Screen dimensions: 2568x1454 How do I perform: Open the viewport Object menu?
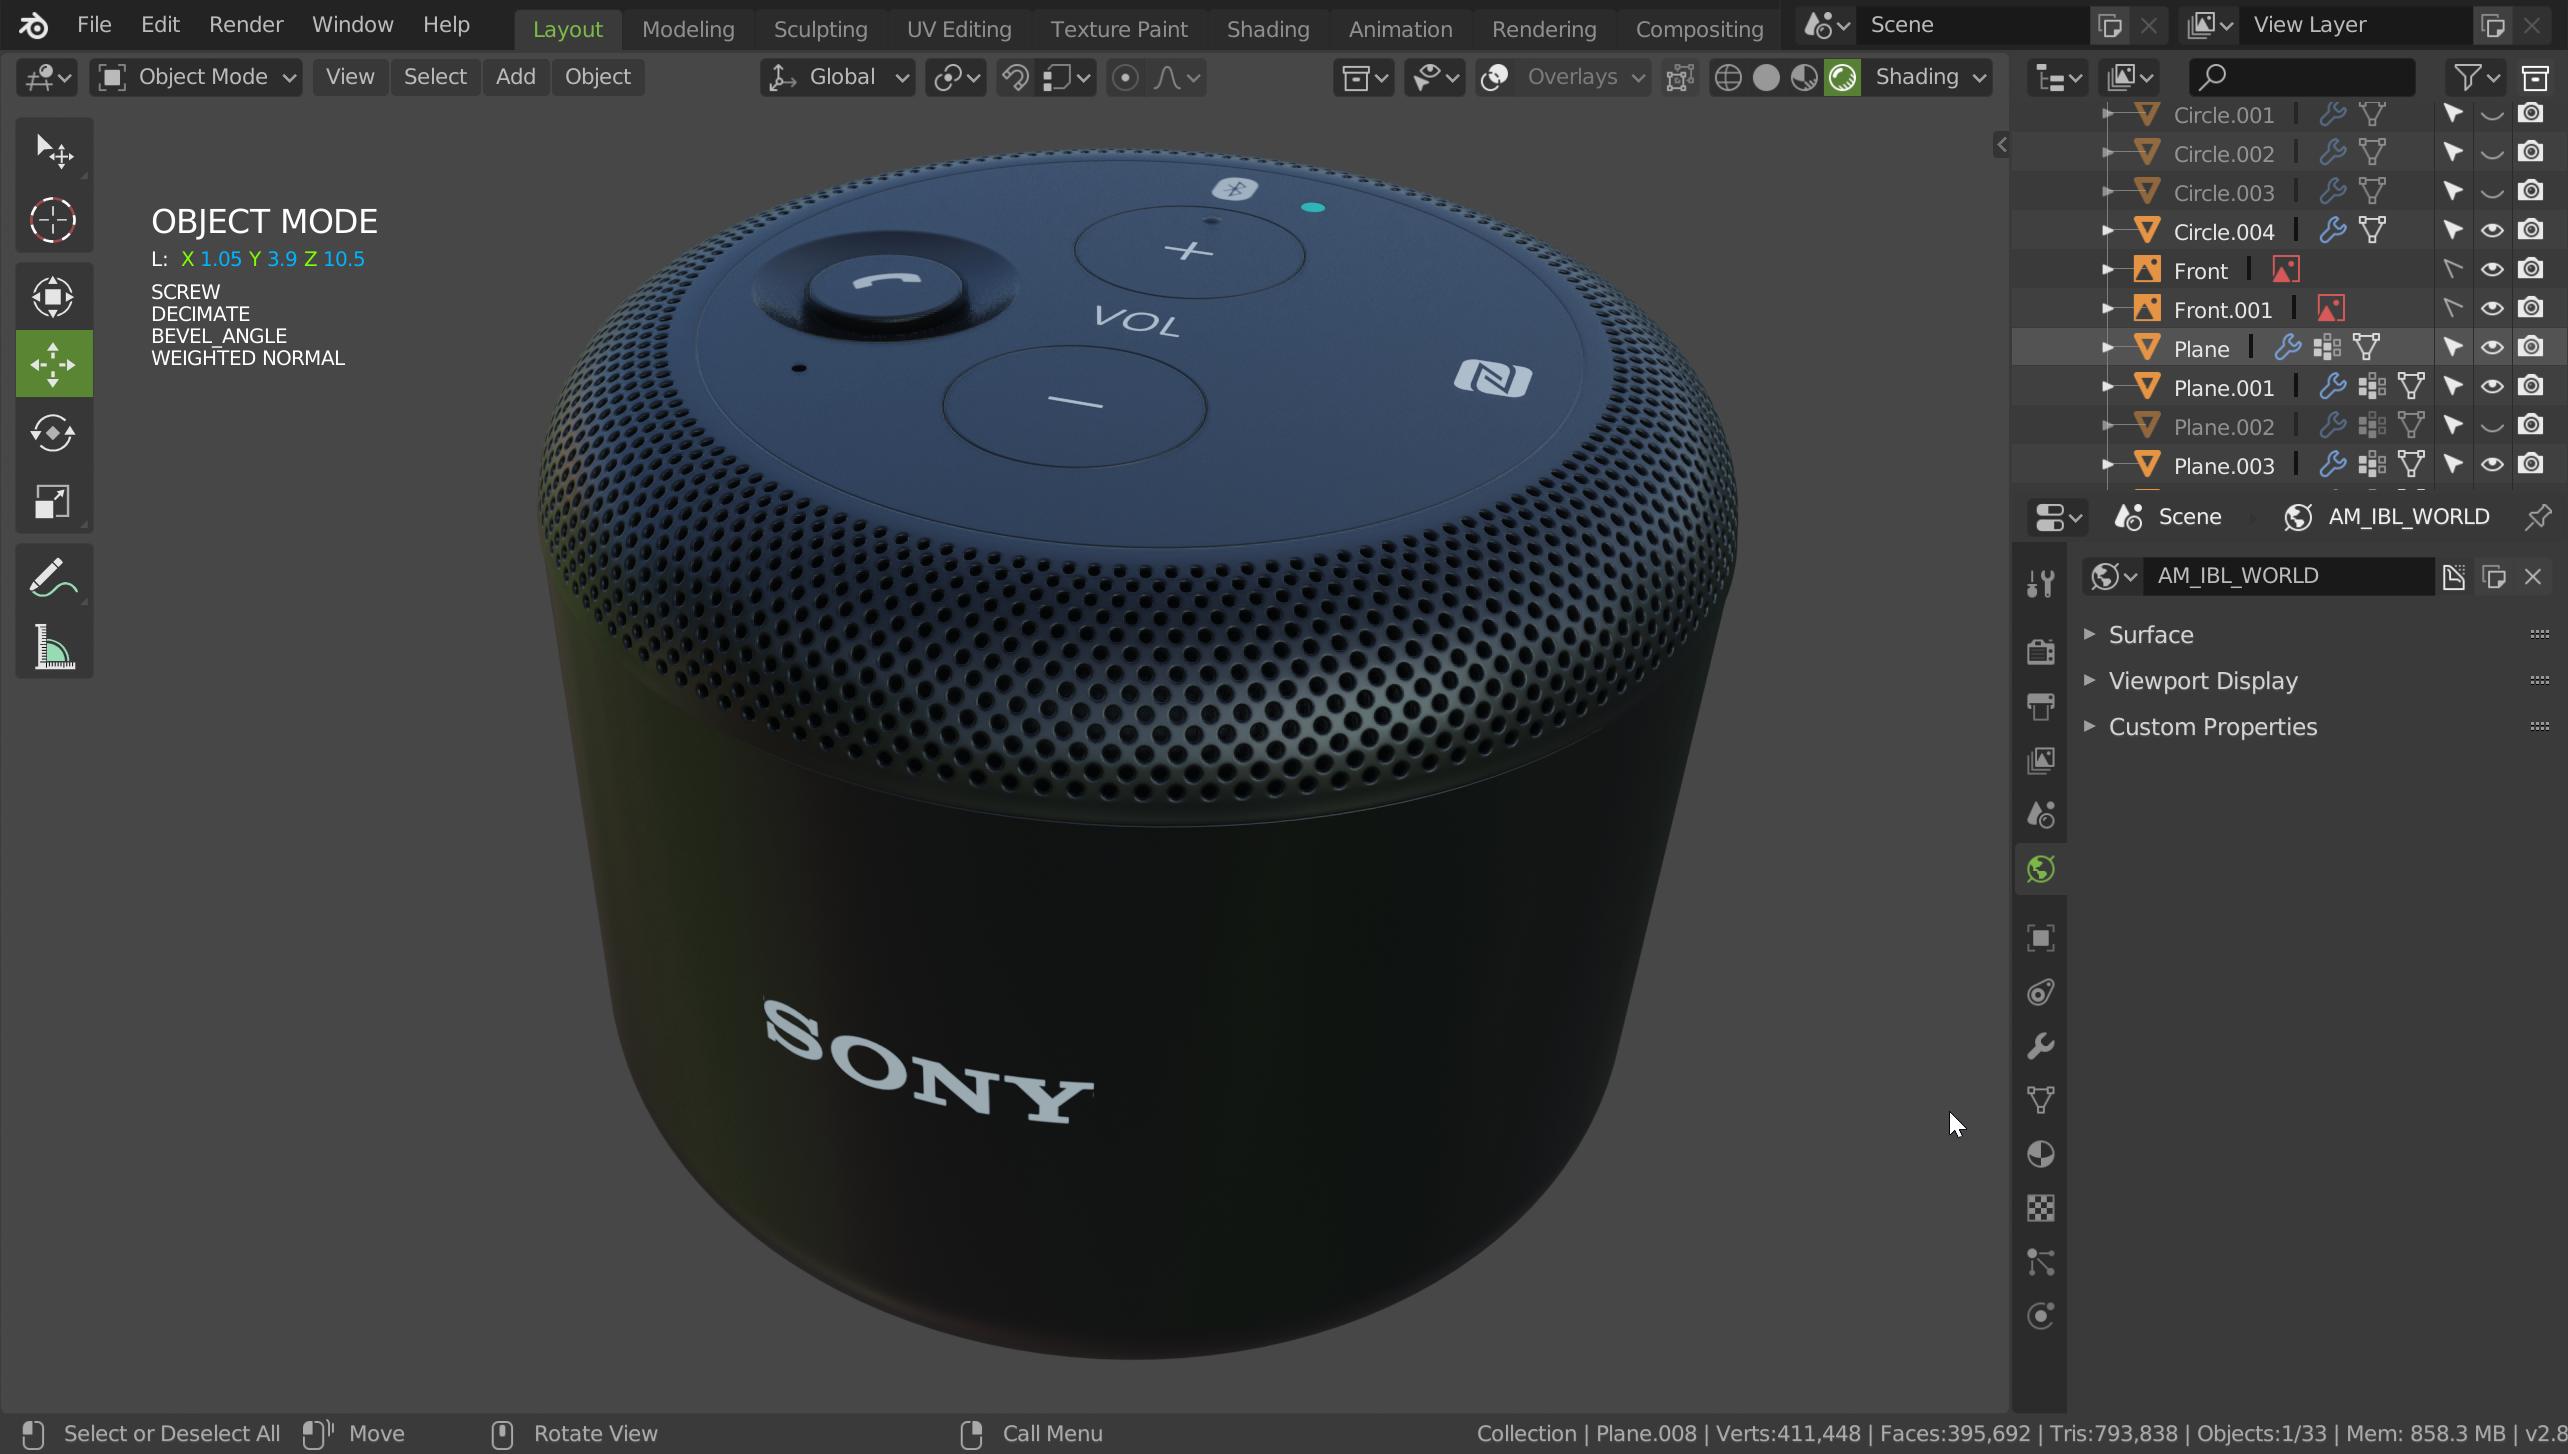click(x=597, y=77)
